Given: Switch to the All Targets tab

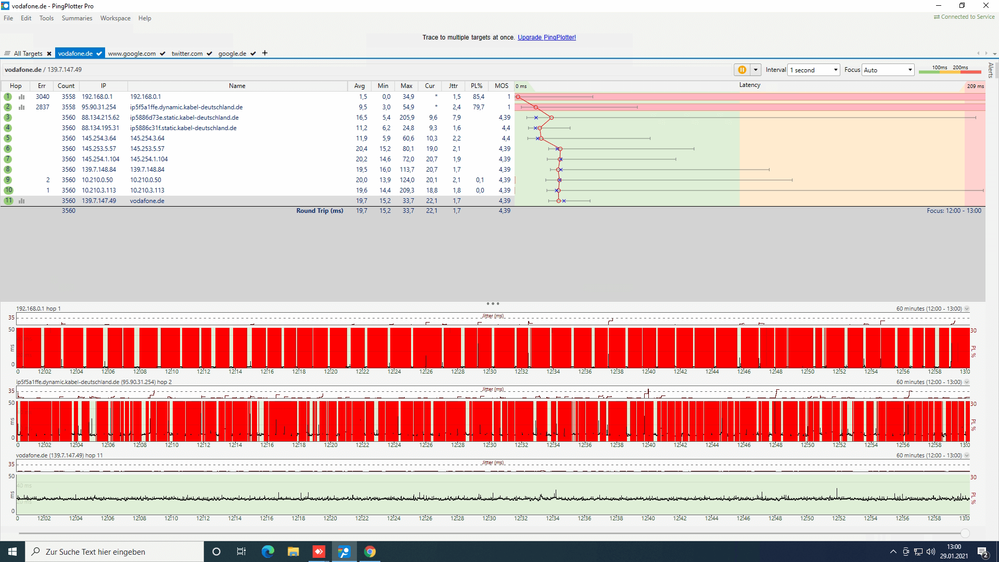Looking at the screenshot, I should tap(28, 54).
